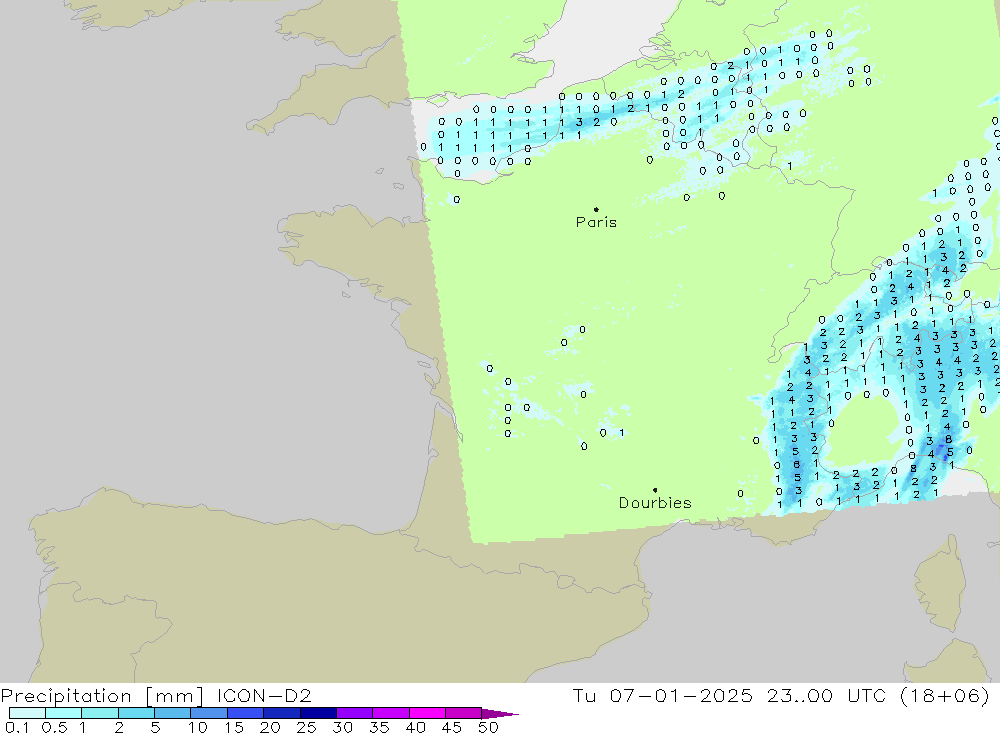1000x733 pixels.
Task: Pick the 0.5–1 mm legend swatch
Action: pos(63,713)
